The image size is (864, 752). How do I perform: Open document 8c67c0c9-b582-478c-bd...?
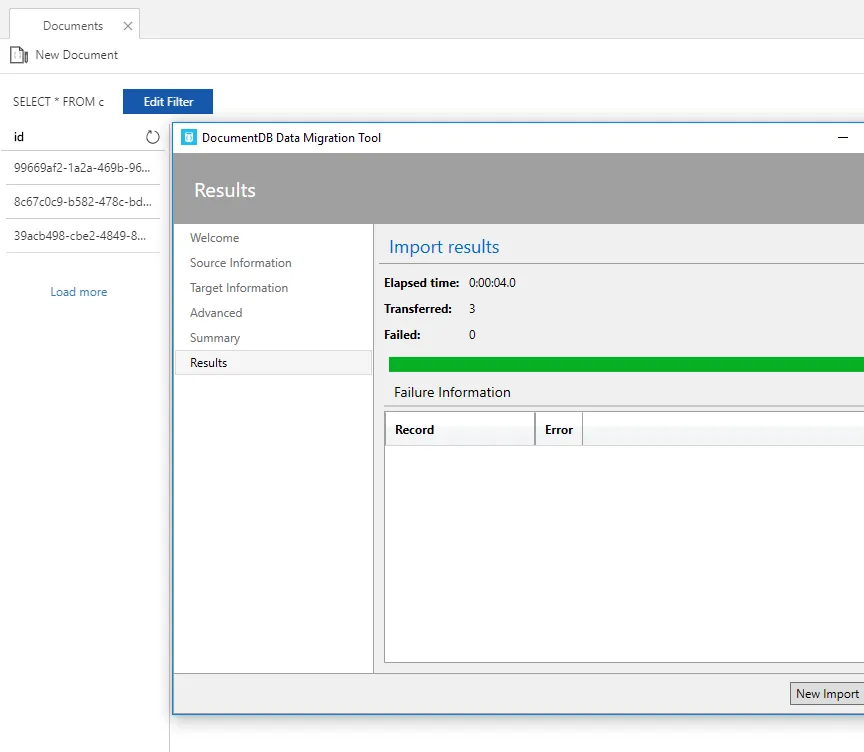point(83,202)
